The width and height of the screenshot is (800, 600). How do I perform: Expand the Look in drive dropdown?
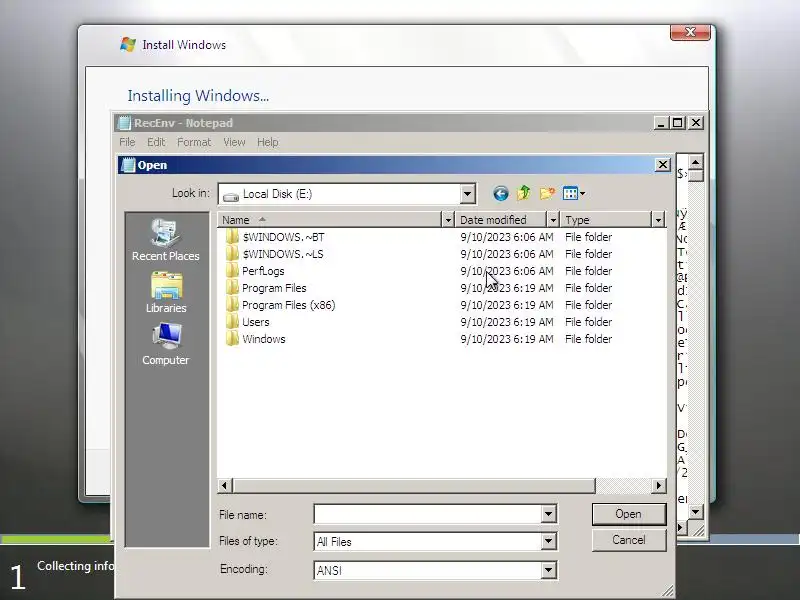click(x=467, y=194)
